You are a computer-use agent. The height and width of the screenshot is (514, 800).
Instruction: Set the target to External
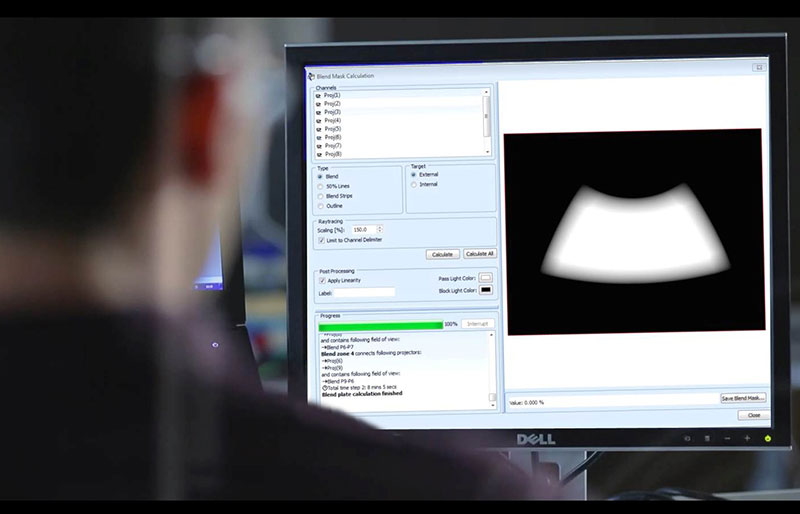(414, 175)
